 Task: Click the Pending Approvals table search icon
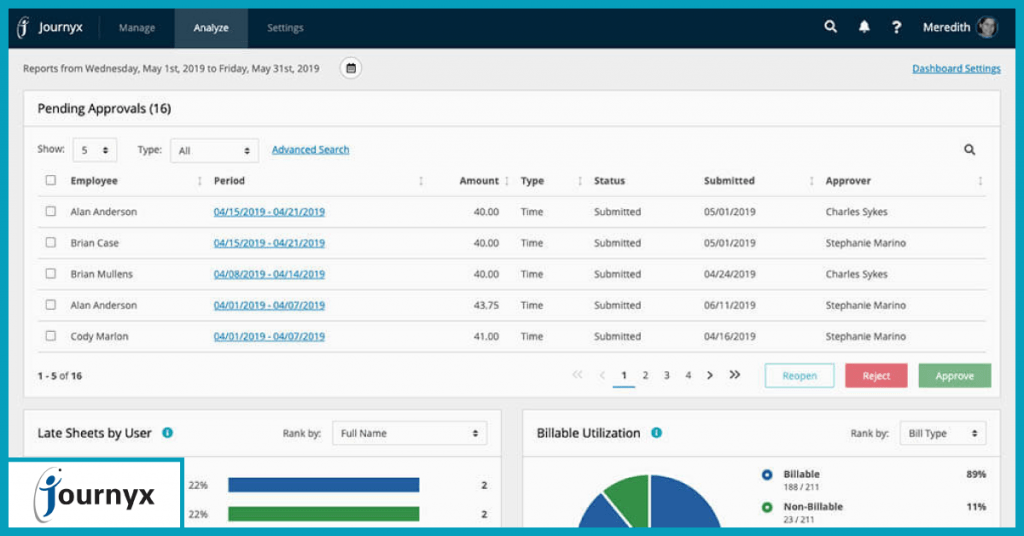point(970,150)
